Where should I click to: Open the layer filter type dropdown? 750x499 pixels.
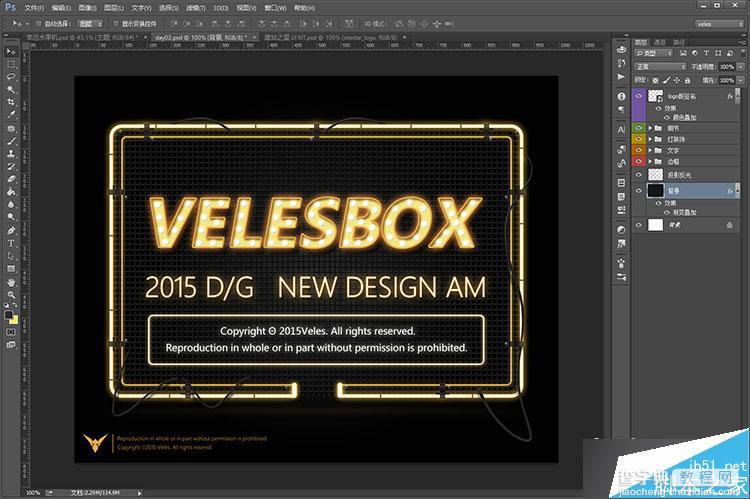(654, 53)
